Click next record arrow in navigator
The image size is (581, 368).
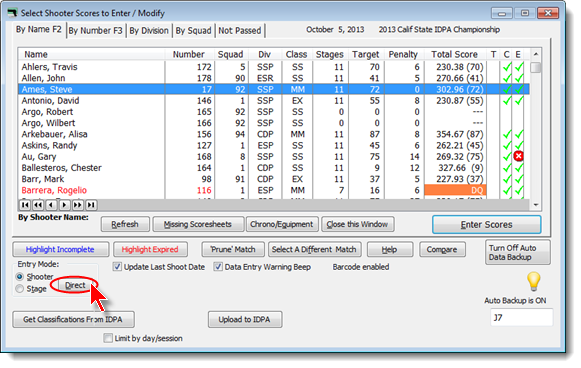coord(64,205)
